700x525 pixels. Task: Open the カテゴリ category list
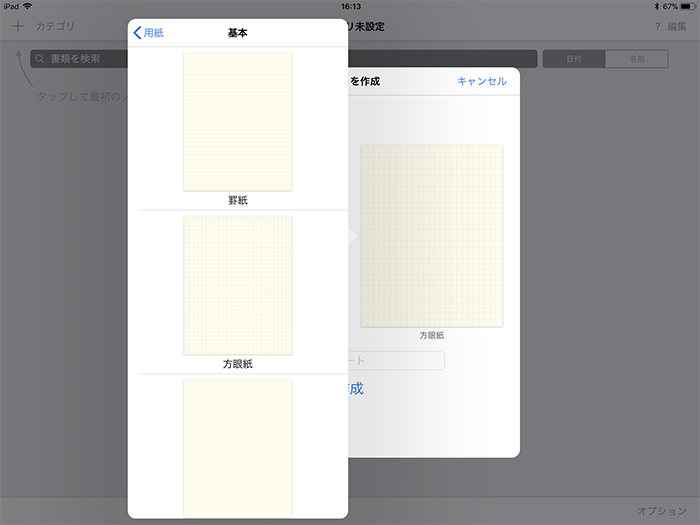(x=55, y=26)
